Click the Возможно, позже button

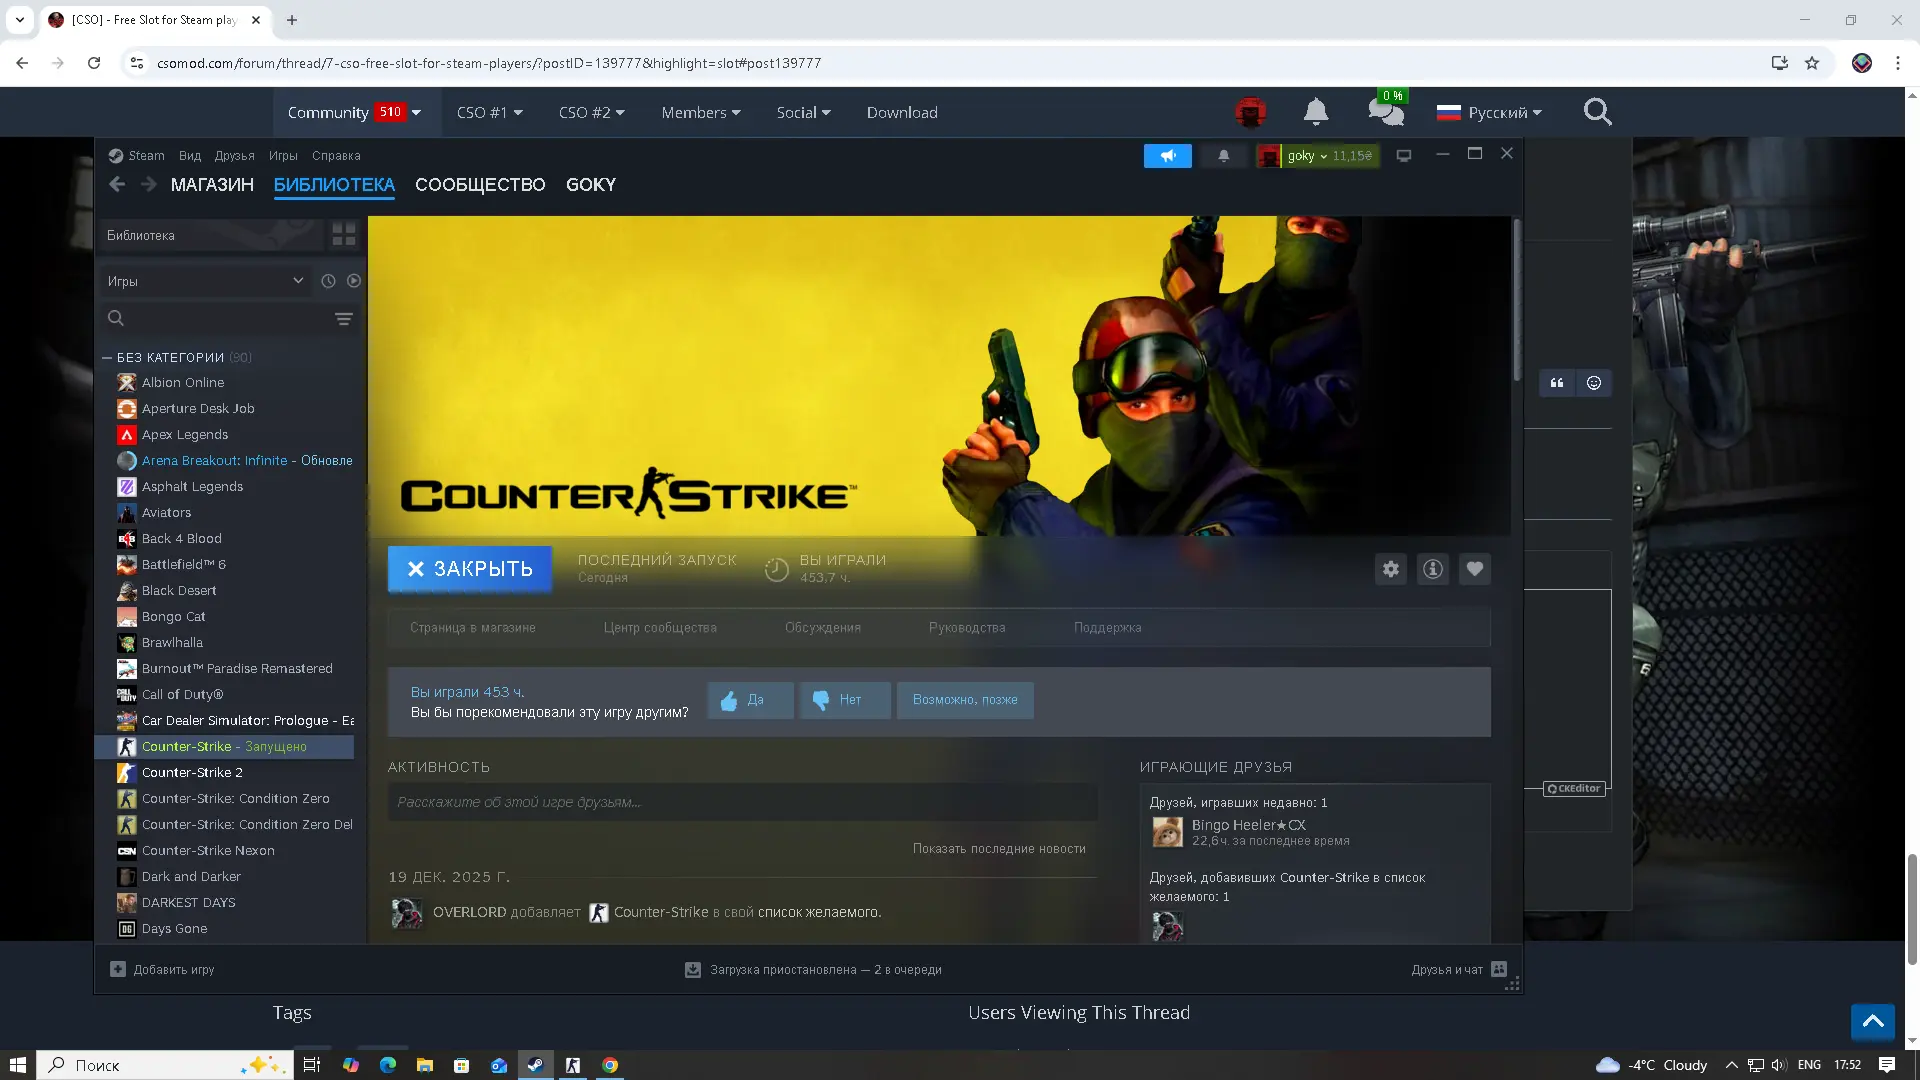pos(965,700)
